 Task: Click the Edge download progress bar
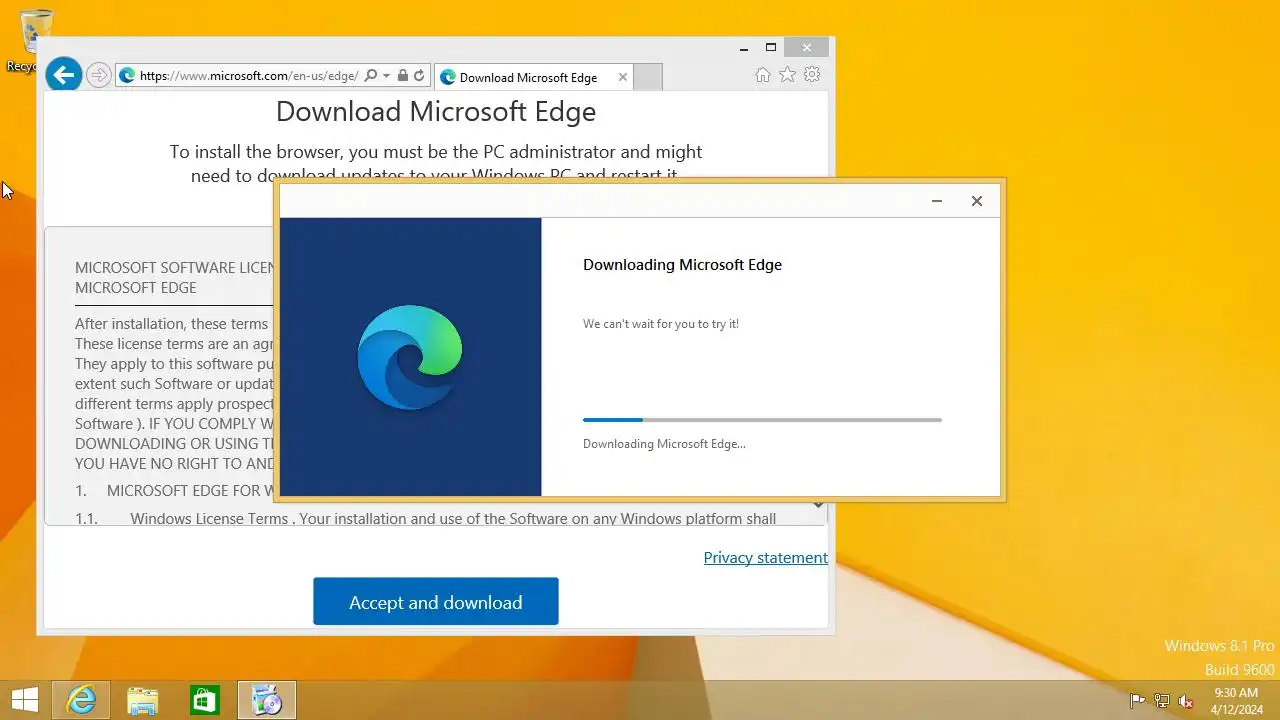[x=762, y=420]
